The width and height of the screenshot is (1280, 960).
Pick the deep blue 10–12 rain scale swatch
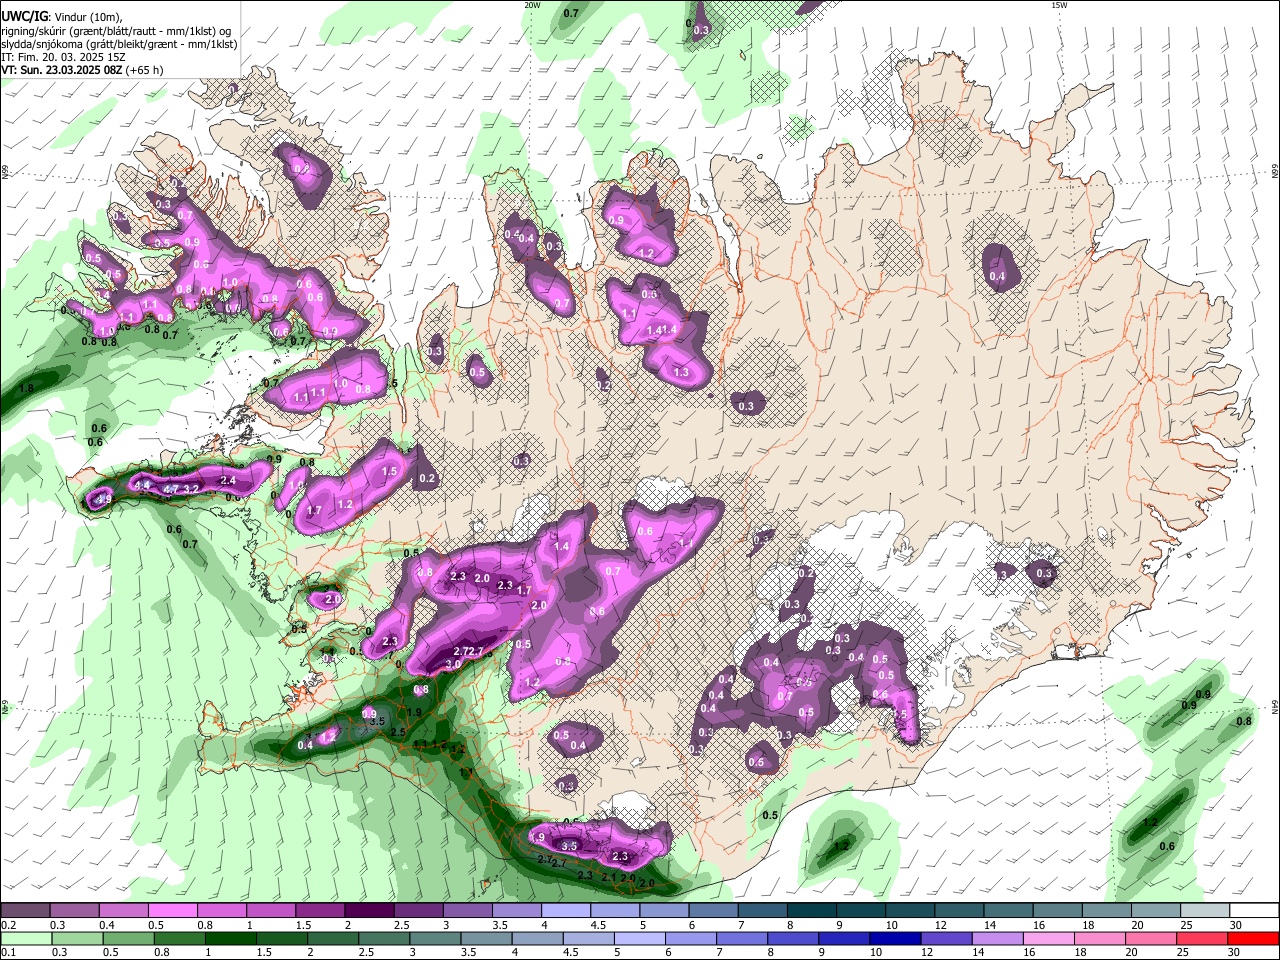(x=894, y=938)
